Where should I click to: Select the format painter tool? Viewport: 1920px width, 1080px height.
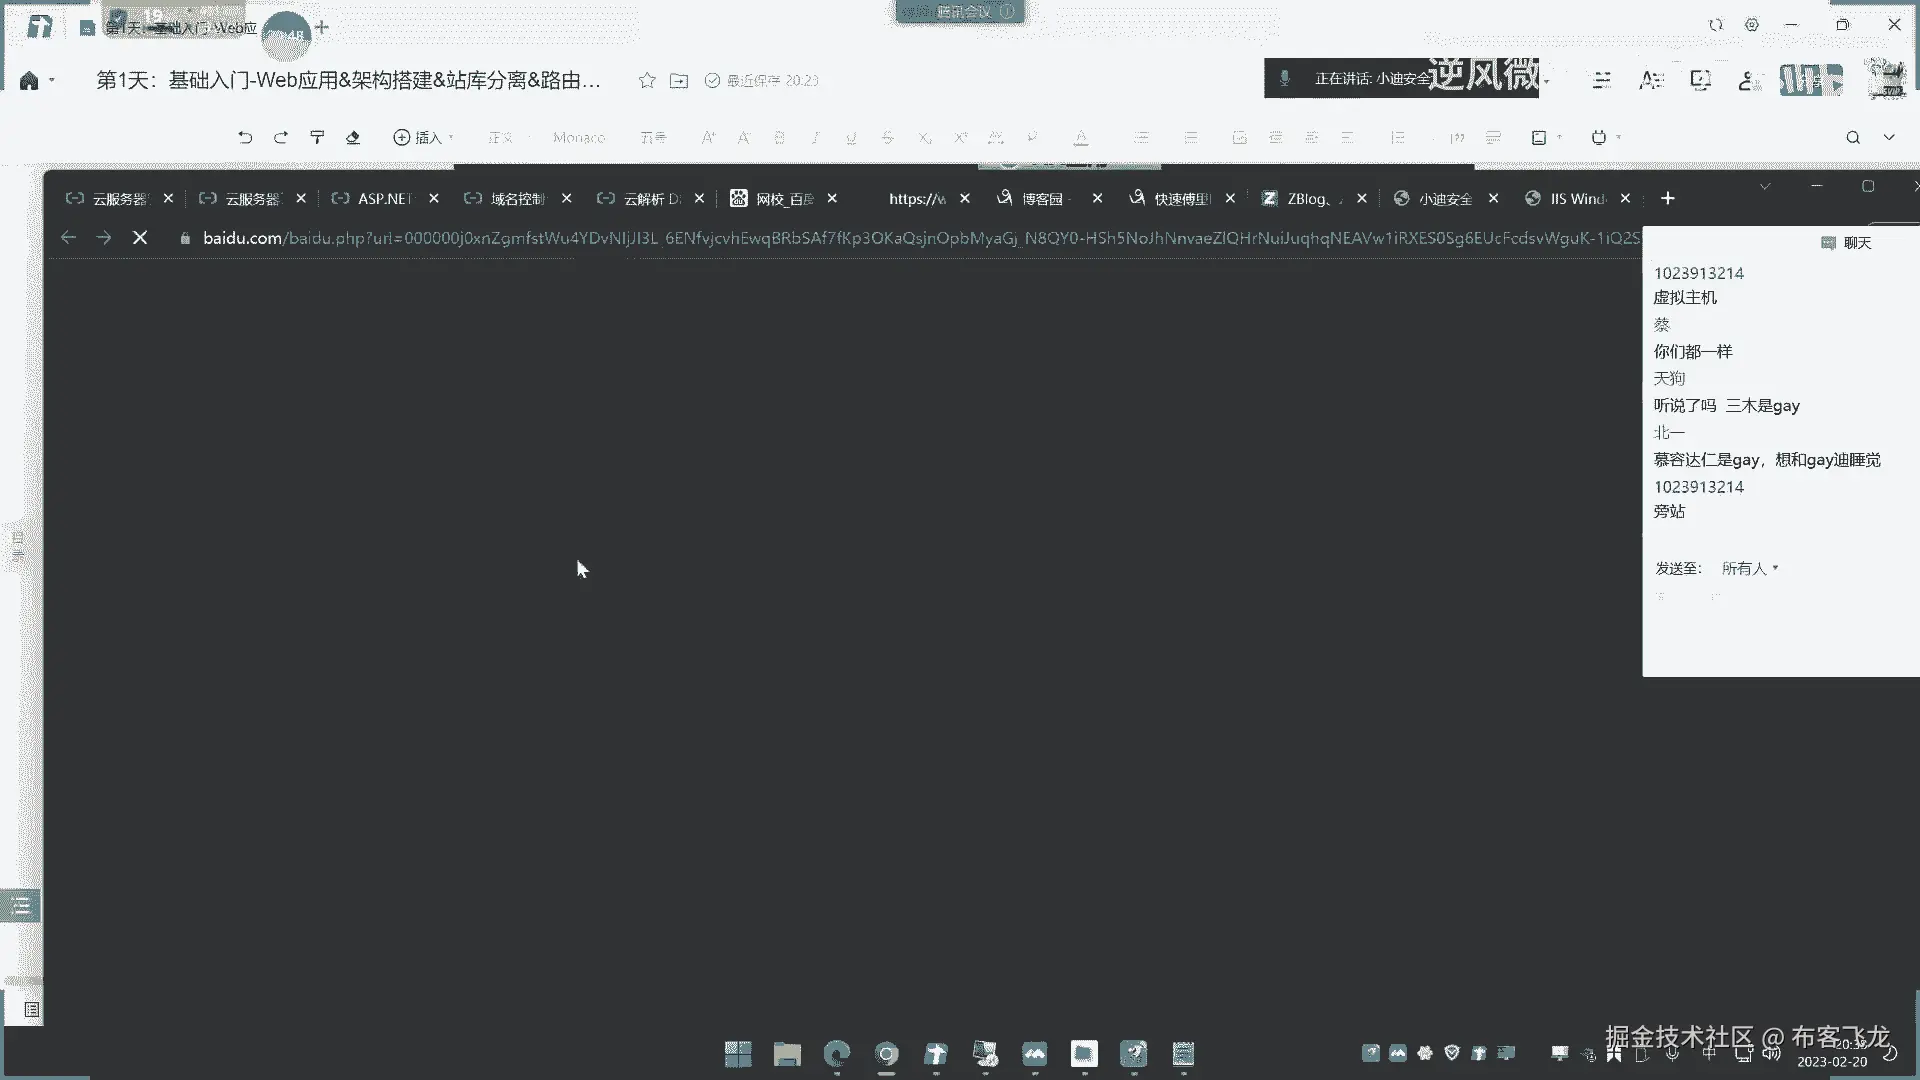pos(317,138)
